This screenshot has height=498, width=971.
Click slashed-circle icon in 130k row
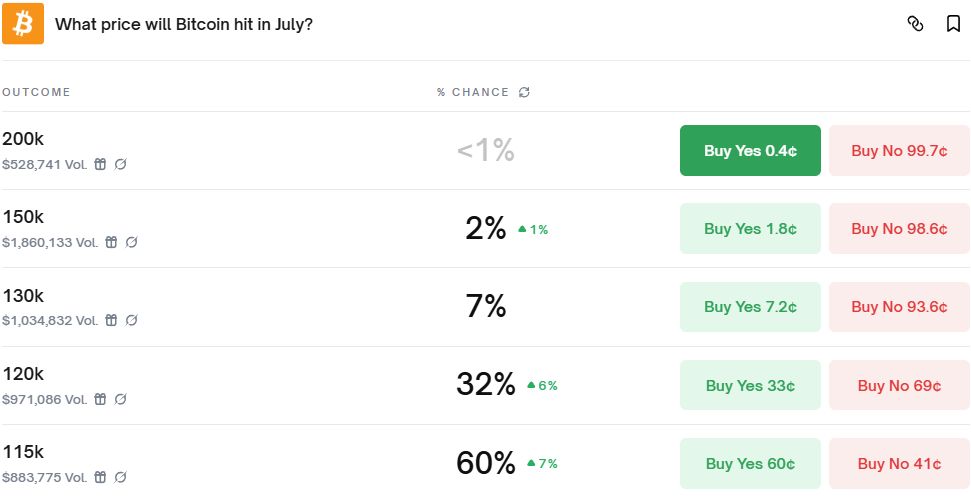131,320
